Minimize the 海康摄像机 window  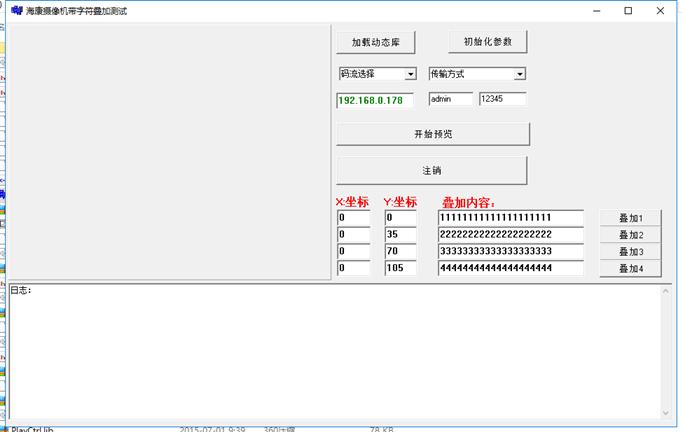pyautogui.click(x=597, y=11)
